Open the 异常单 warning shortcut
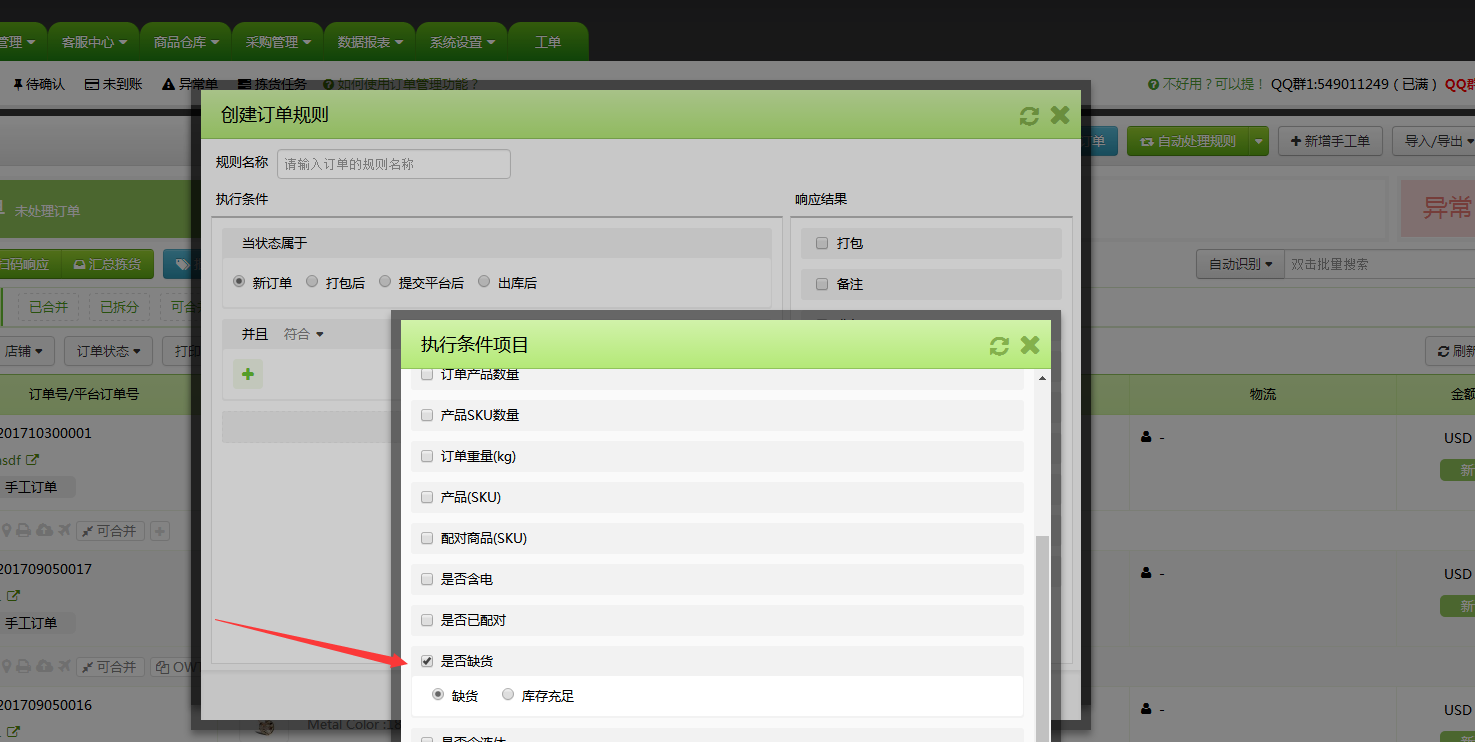 click(x=190, y=85)
